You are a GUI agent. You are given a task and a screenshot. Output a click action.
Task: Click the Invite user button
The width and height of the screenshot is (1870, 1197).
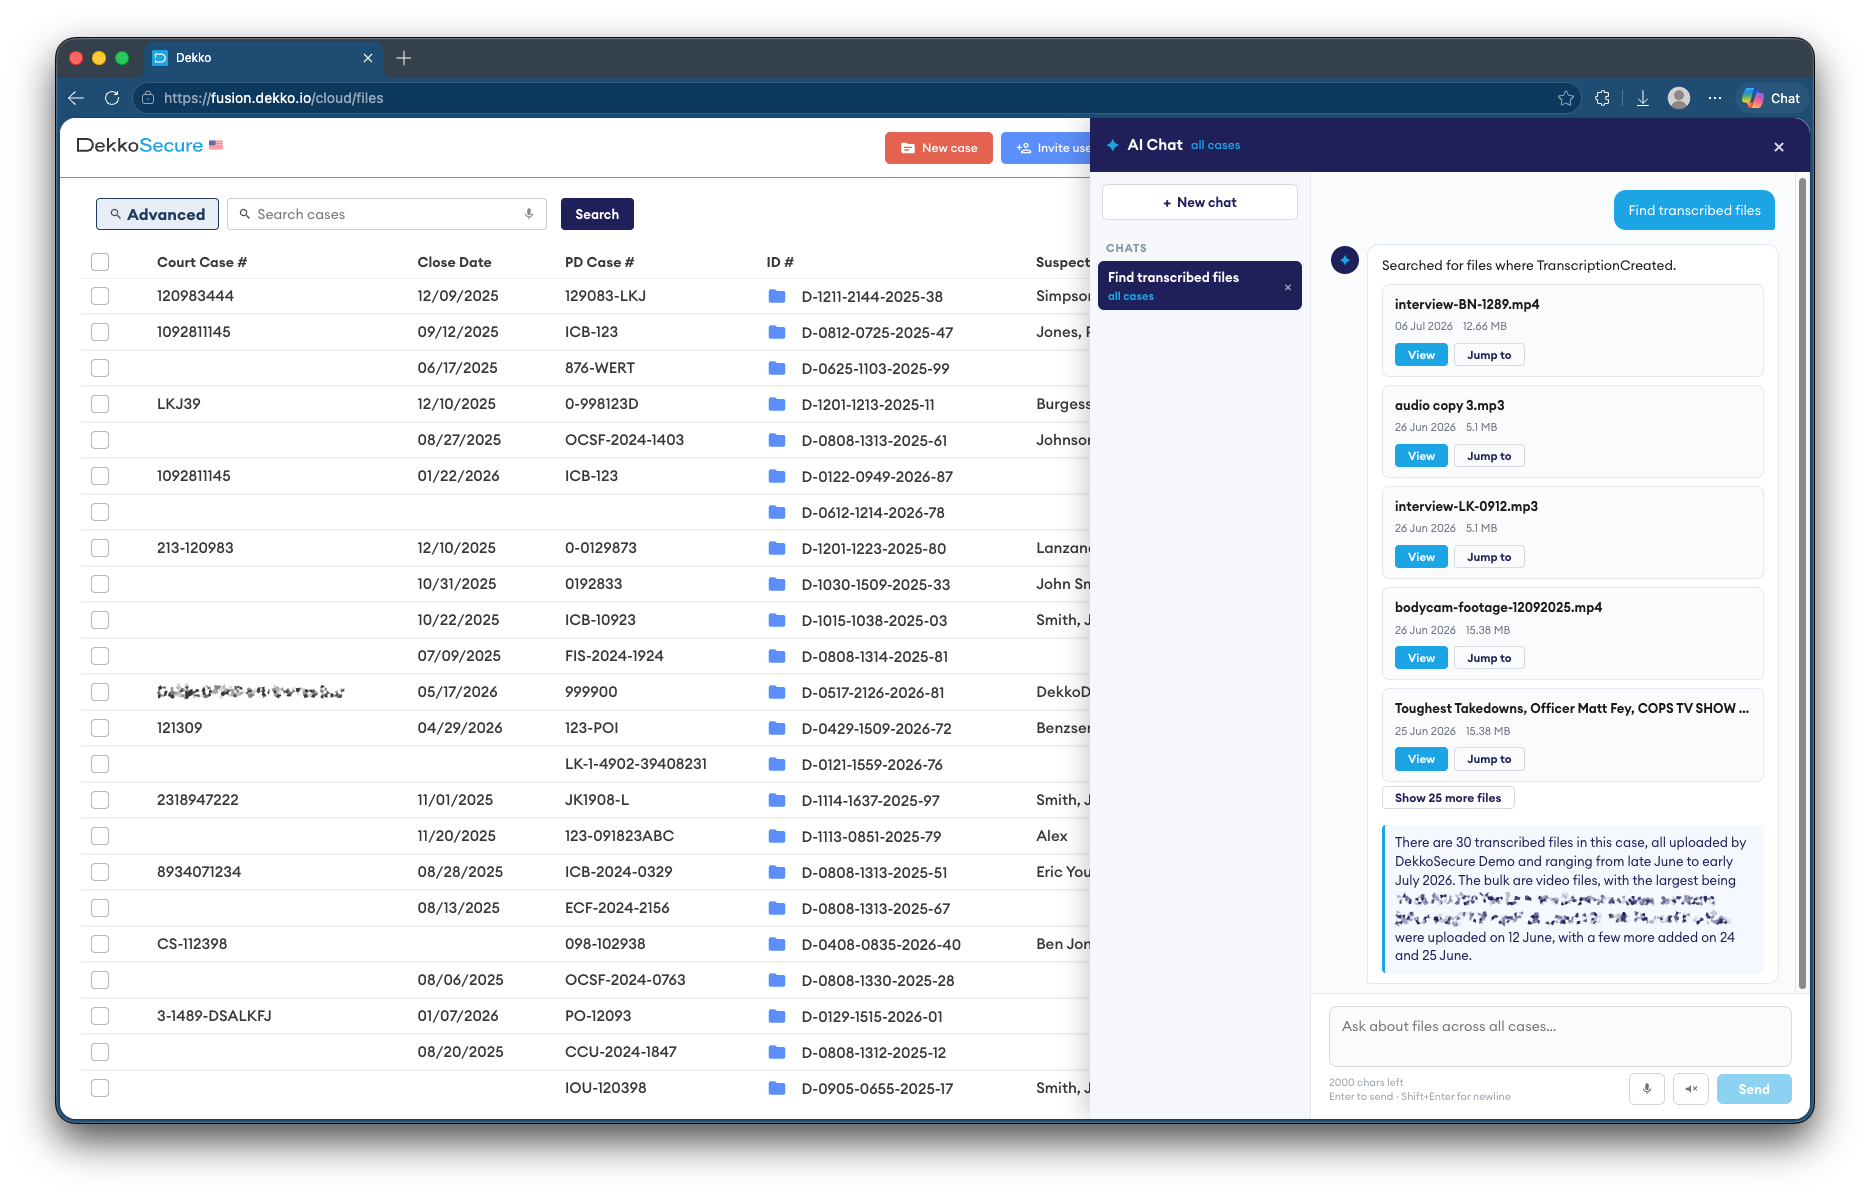click(x=1046, y=148)
